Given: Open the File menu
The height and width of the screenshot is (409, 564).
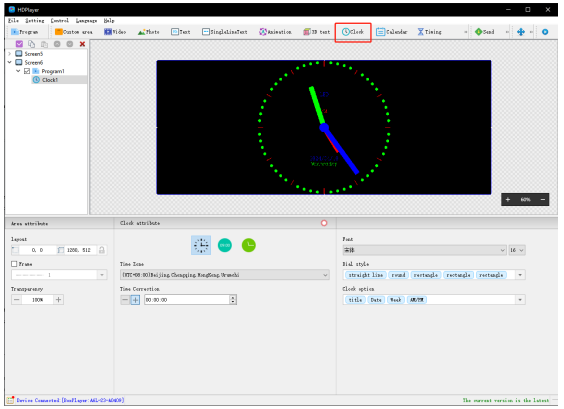Looking at the screenshot, I should tap(13, 21).
